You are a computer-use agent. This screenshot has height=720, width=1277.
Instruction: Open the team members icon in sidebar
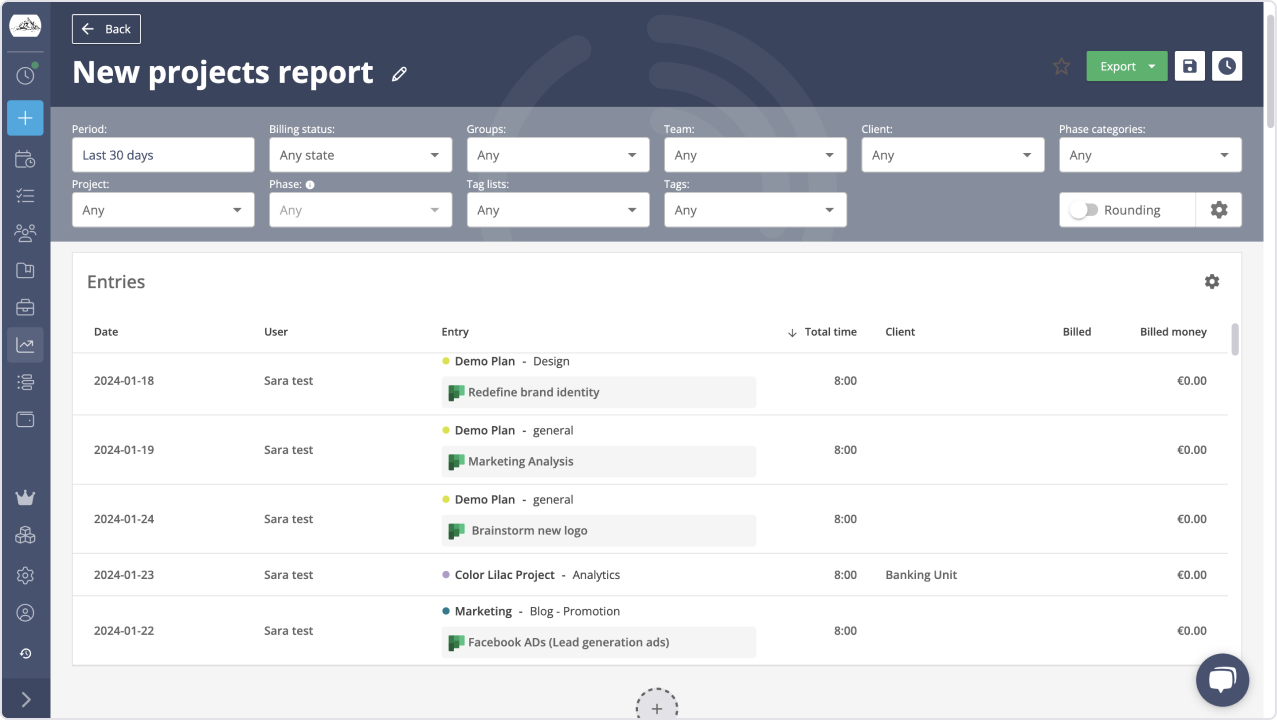click(x=25, y=232)
